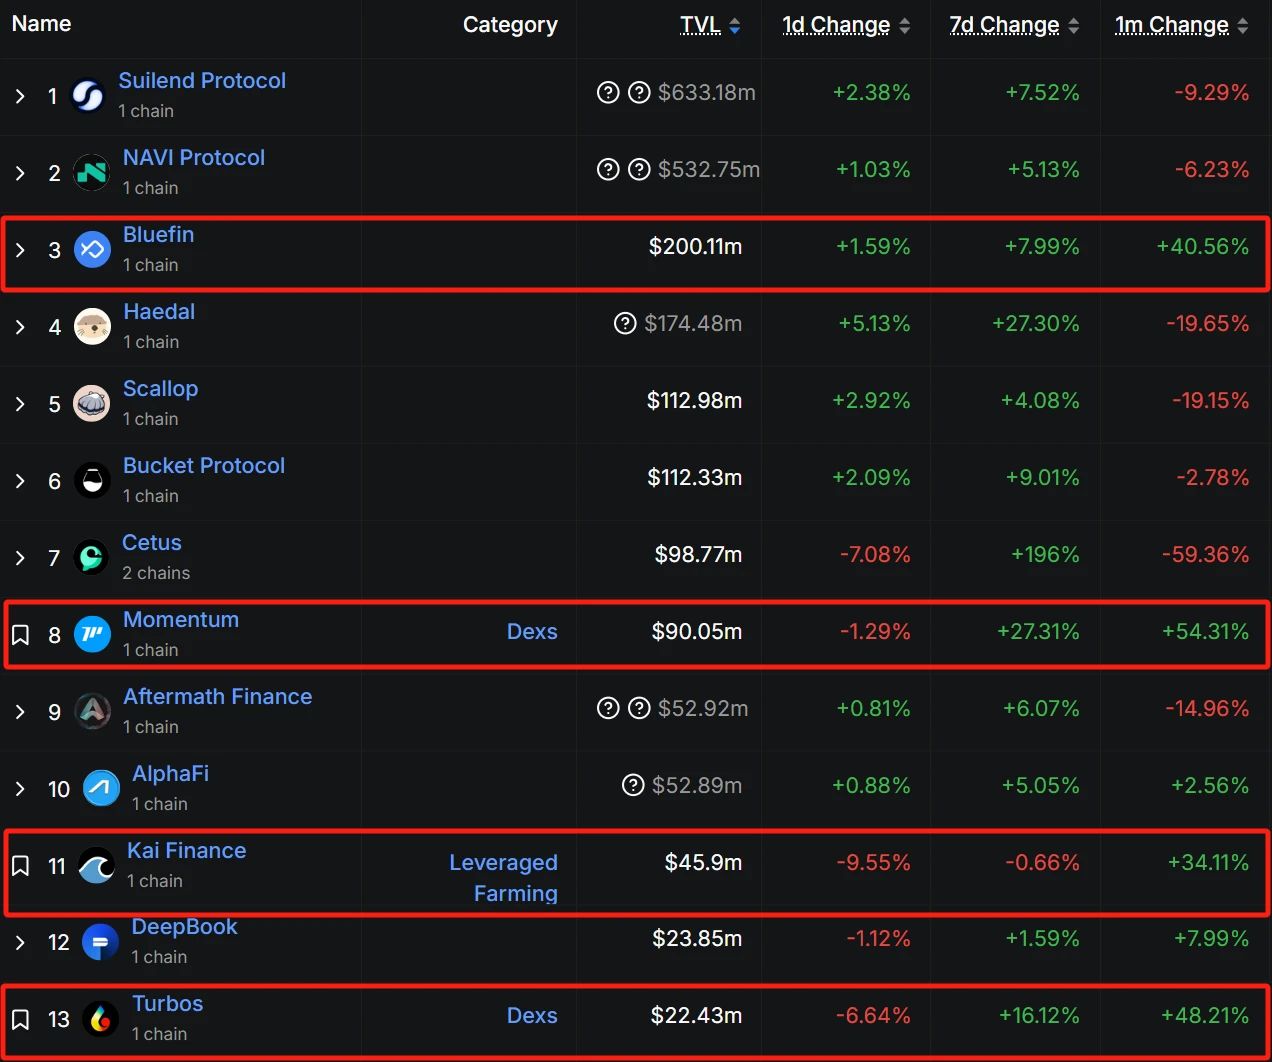Expand the Cetus row chevron
Screen dimensions: 1272x1062
click(20, 558)
